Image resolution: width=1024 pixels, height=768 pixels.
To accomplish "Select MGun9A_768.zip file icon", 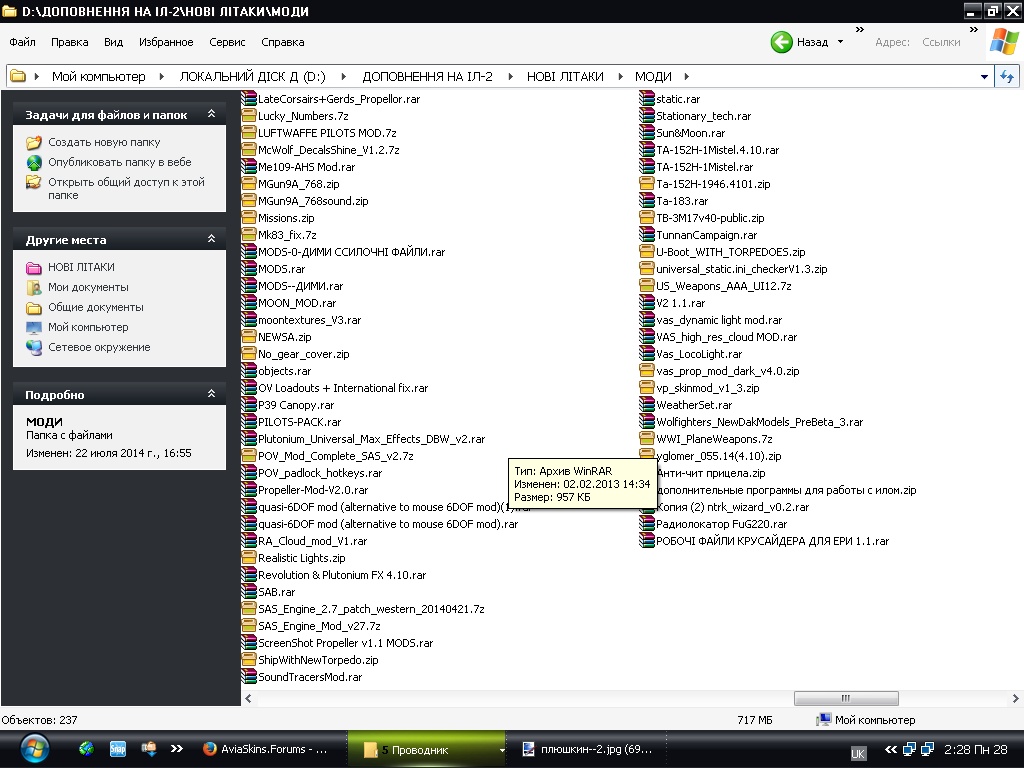I will coord(248,184).
